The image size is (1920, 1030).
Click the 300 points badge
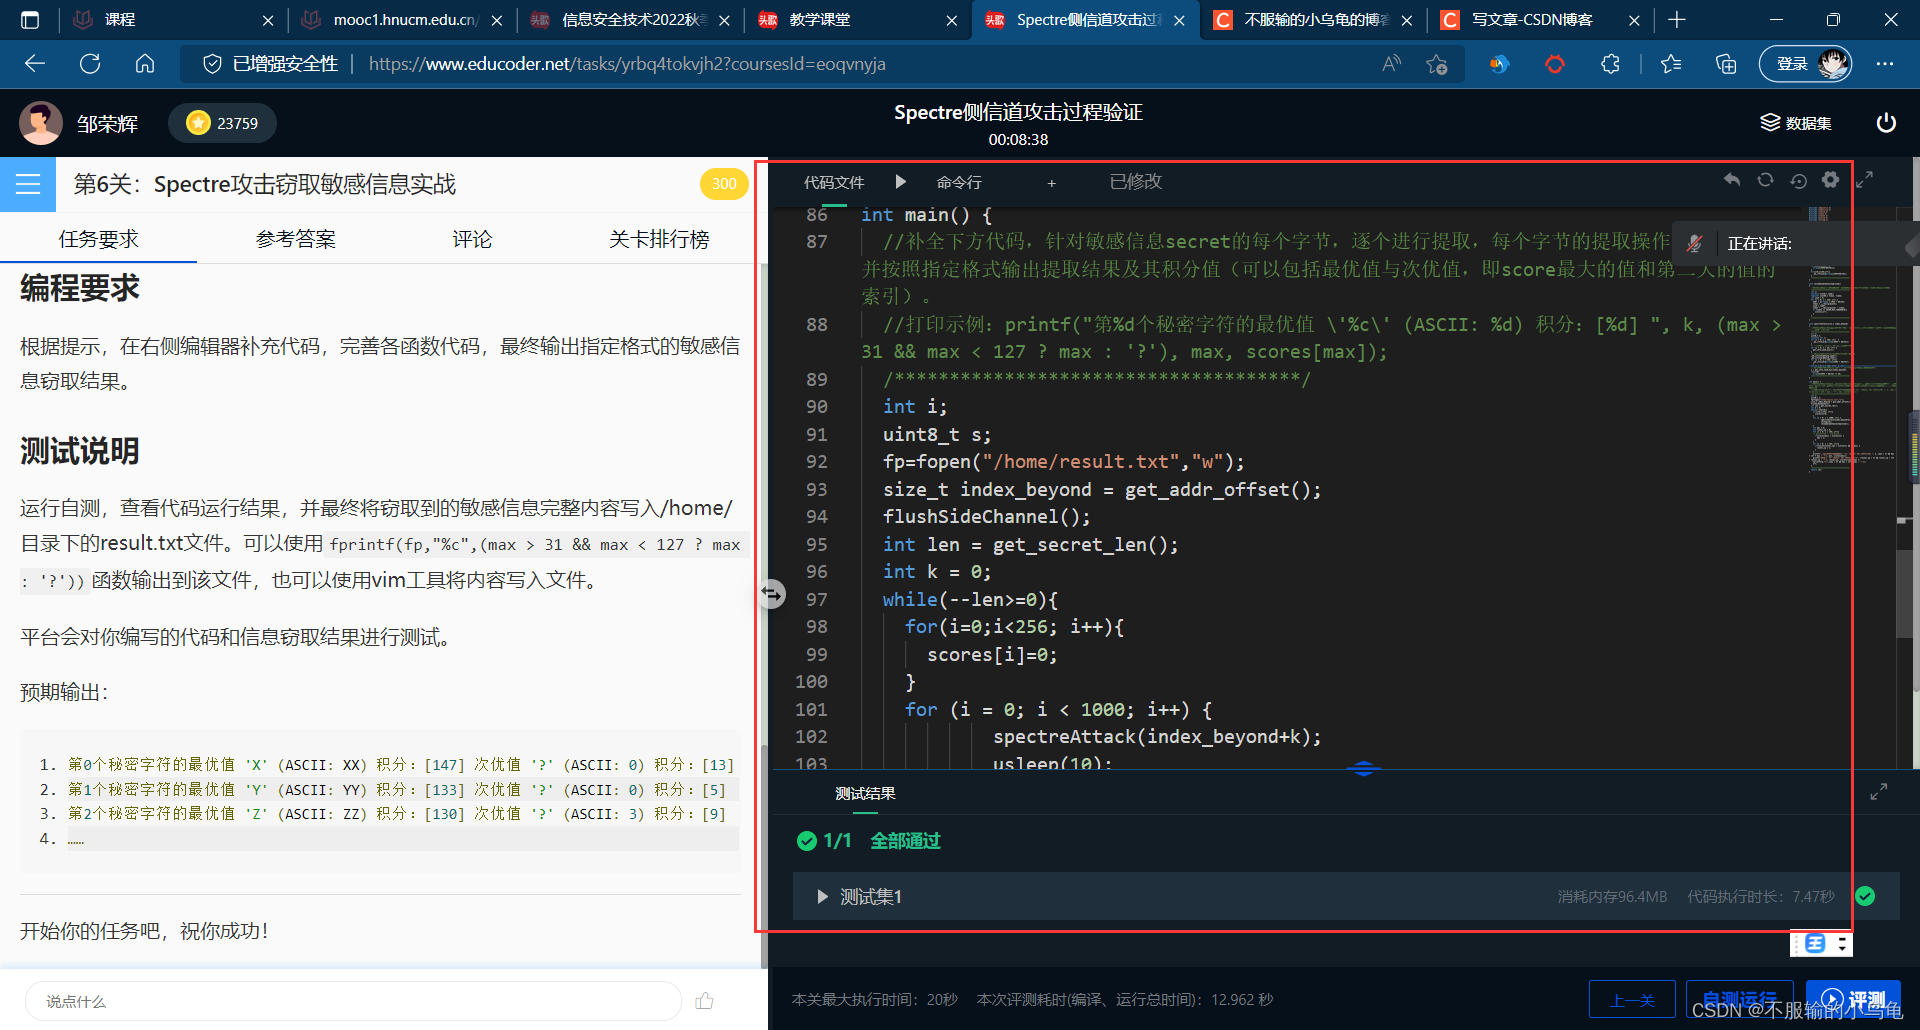[x=724, y=184]
